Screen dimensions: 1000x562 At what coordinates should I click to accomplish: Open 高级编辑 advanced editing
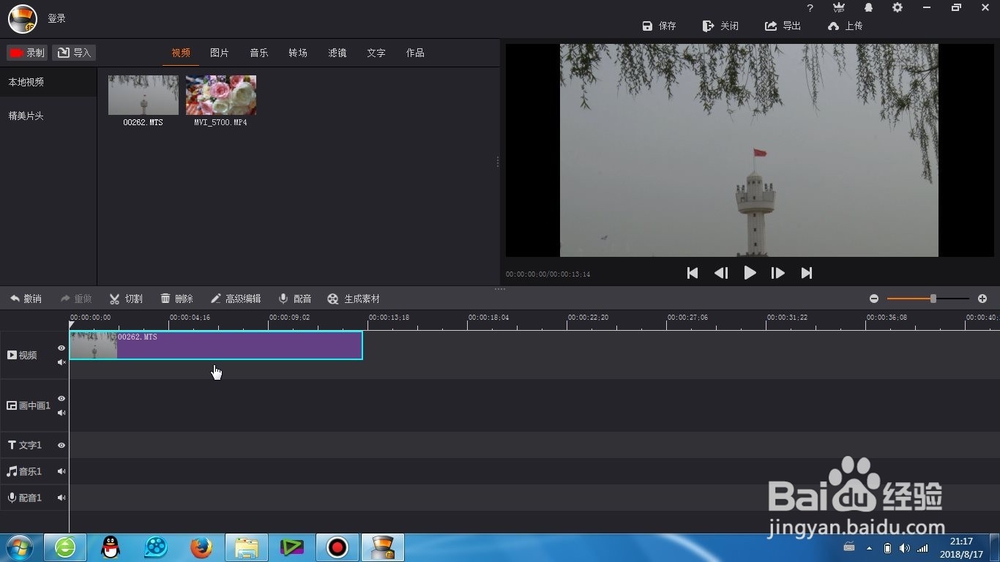coord(235,299)
